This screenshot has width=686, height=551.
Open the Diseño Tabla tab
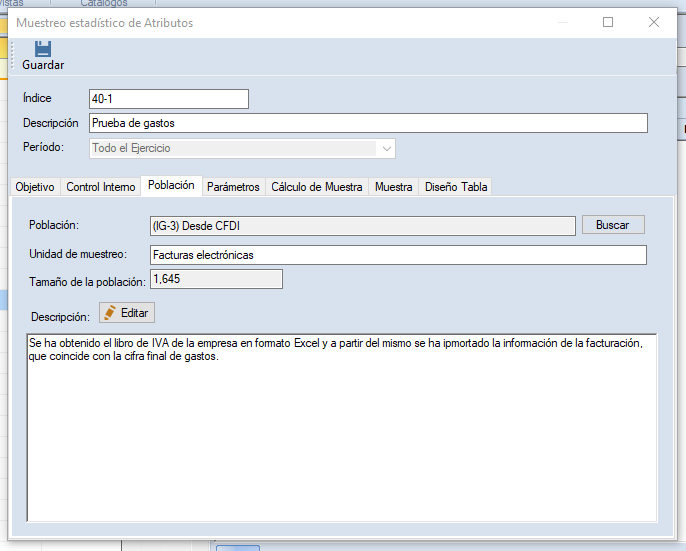pyautogui.click(x=456, y=187)
